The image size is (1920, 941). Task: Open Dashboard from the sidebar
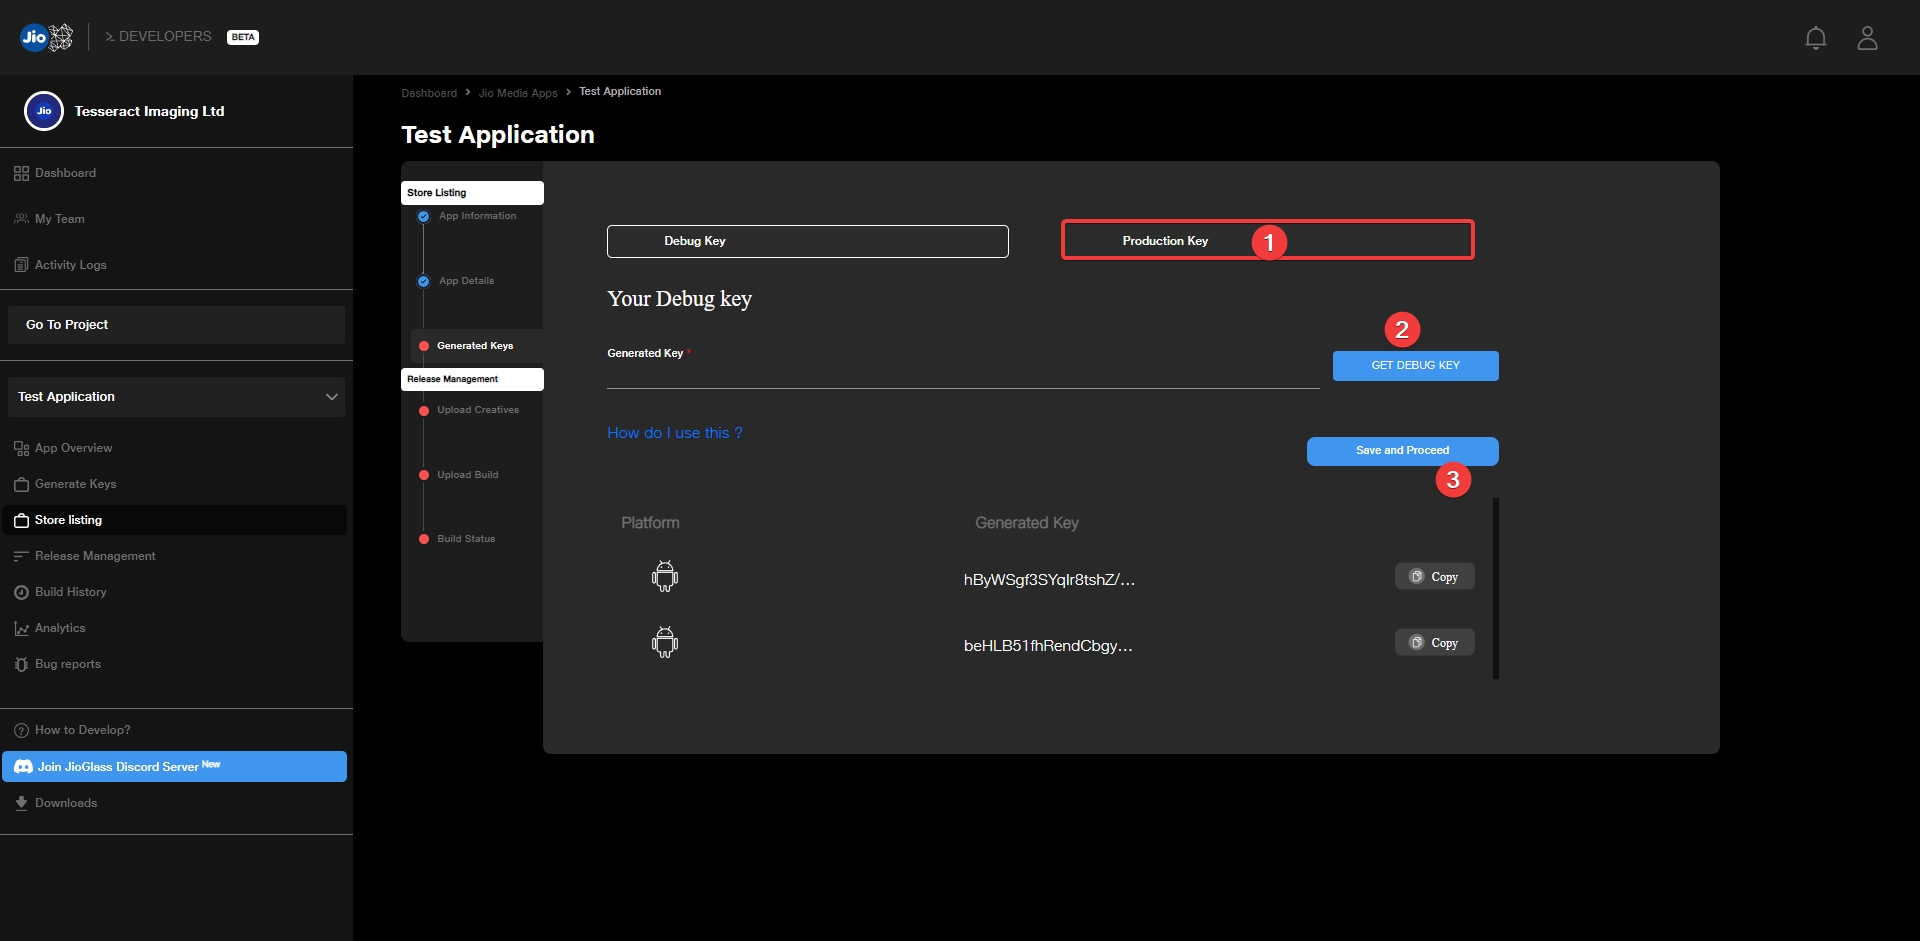(x=65, y=173)
